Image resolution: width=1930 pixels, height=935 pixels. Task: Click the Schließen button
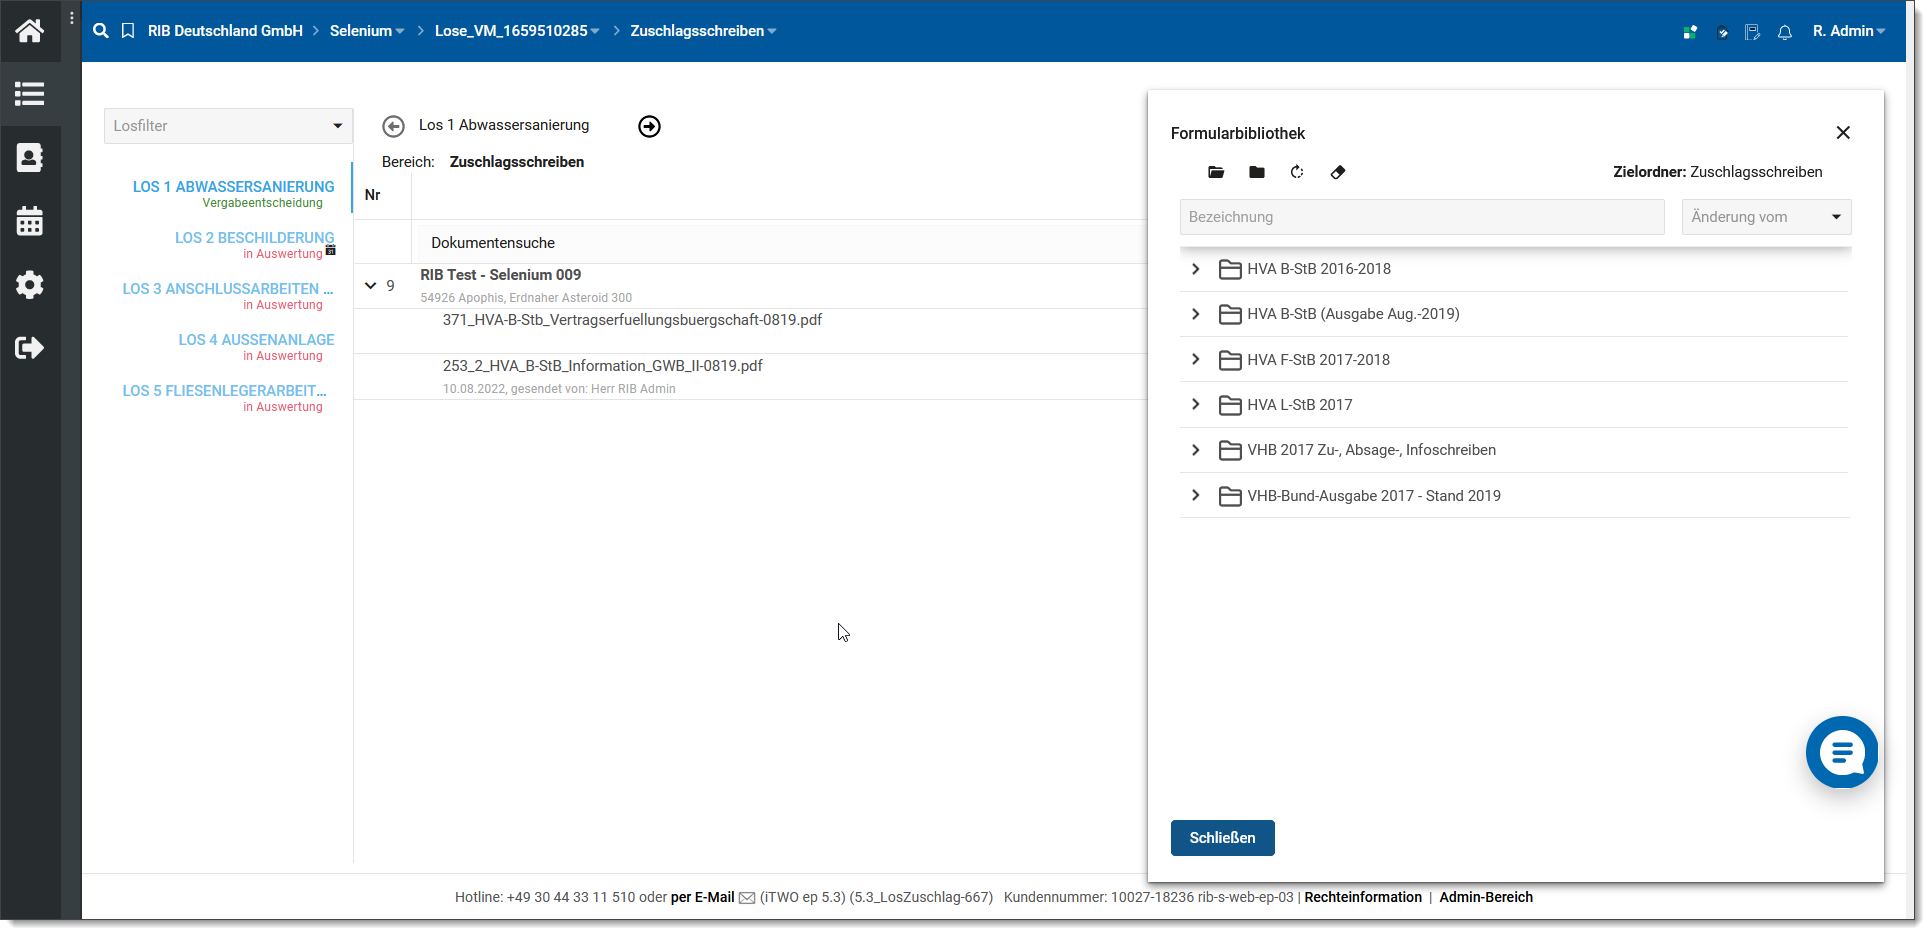[x=1222, y=838]
